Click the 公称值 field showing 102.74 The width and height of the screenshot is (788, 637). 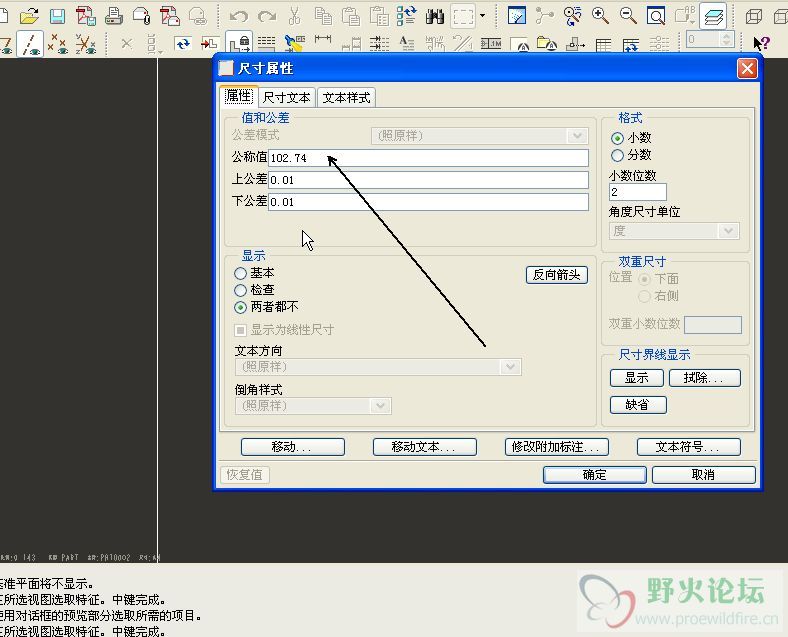(x=428, y=158)
